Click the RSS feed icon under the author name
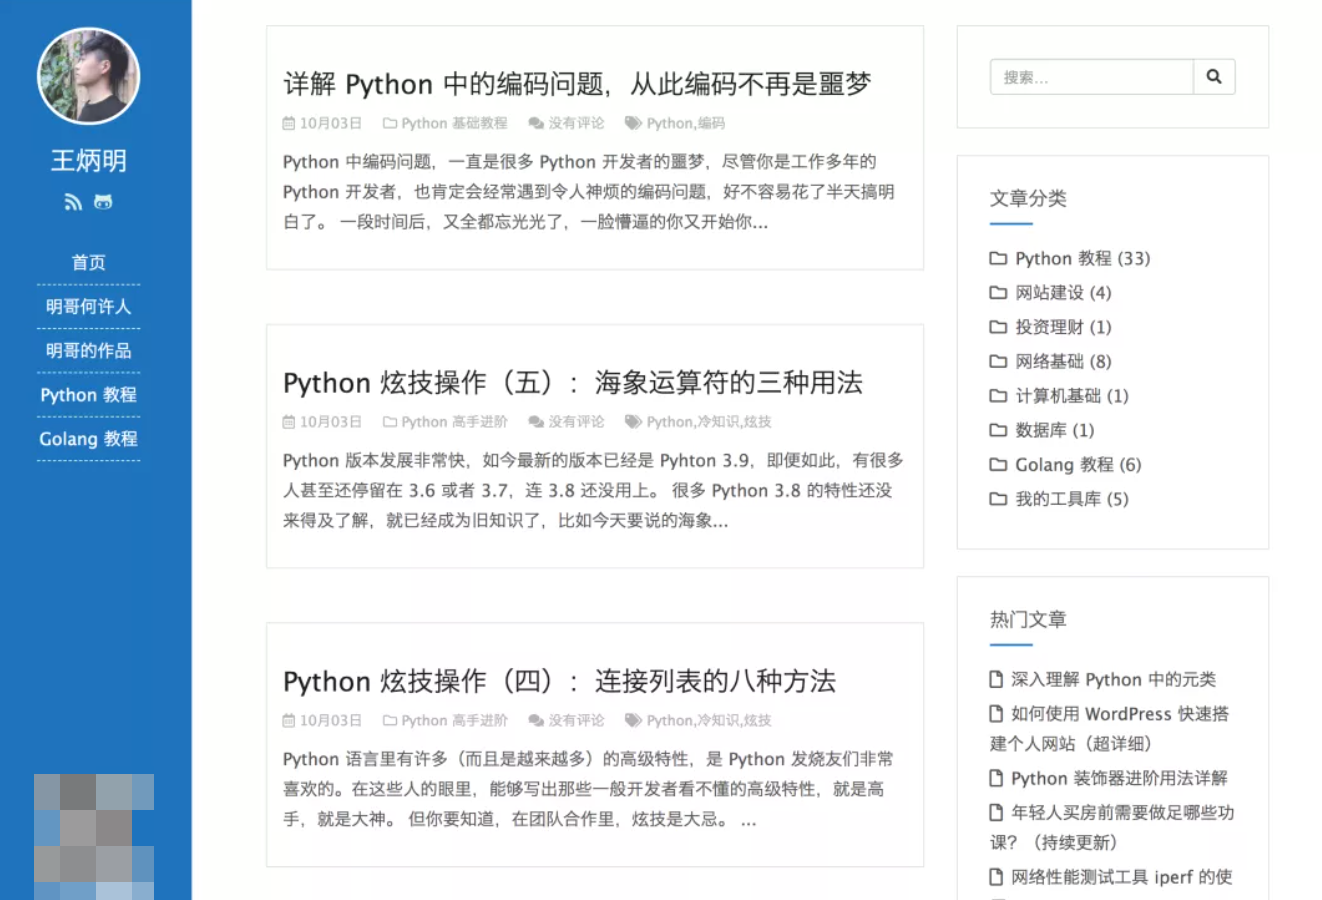This screenshot has height=900, width=1322. [x=73, y=202]
